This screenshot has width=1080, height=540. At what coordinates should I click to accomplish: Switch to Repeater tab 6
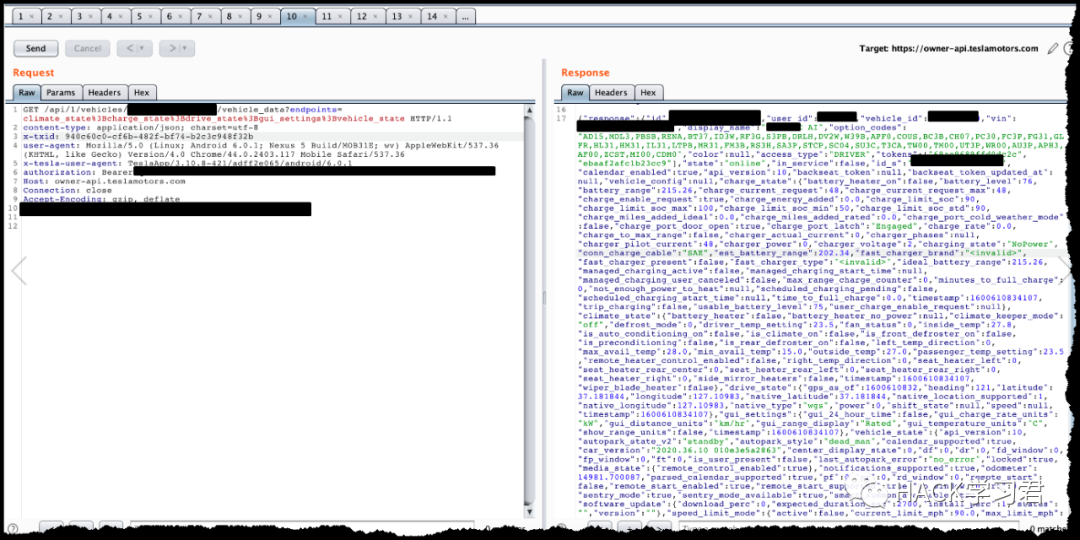[x=169, y=16]
